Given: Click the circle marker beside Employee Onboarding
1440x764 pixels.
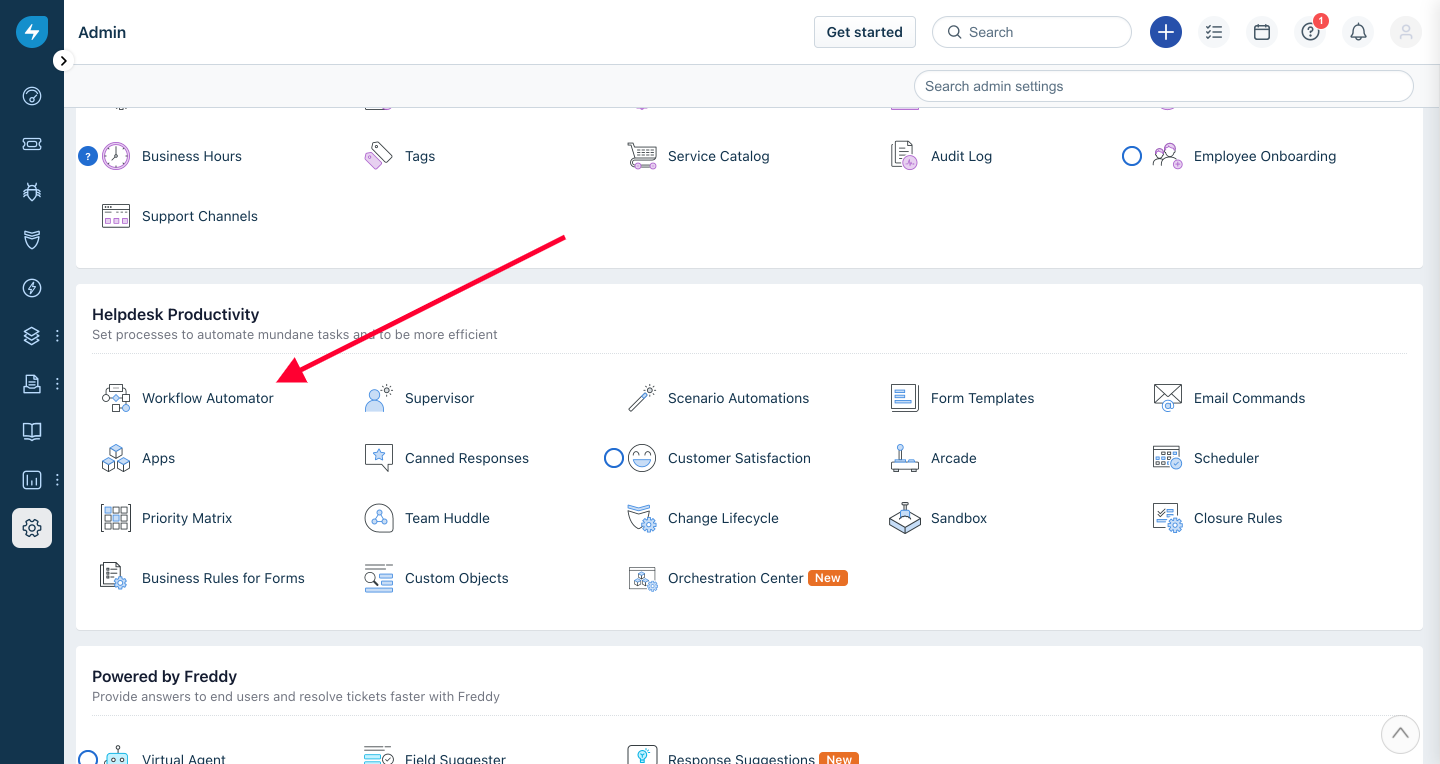Looking at the screenshot, I should point(1131,156).
